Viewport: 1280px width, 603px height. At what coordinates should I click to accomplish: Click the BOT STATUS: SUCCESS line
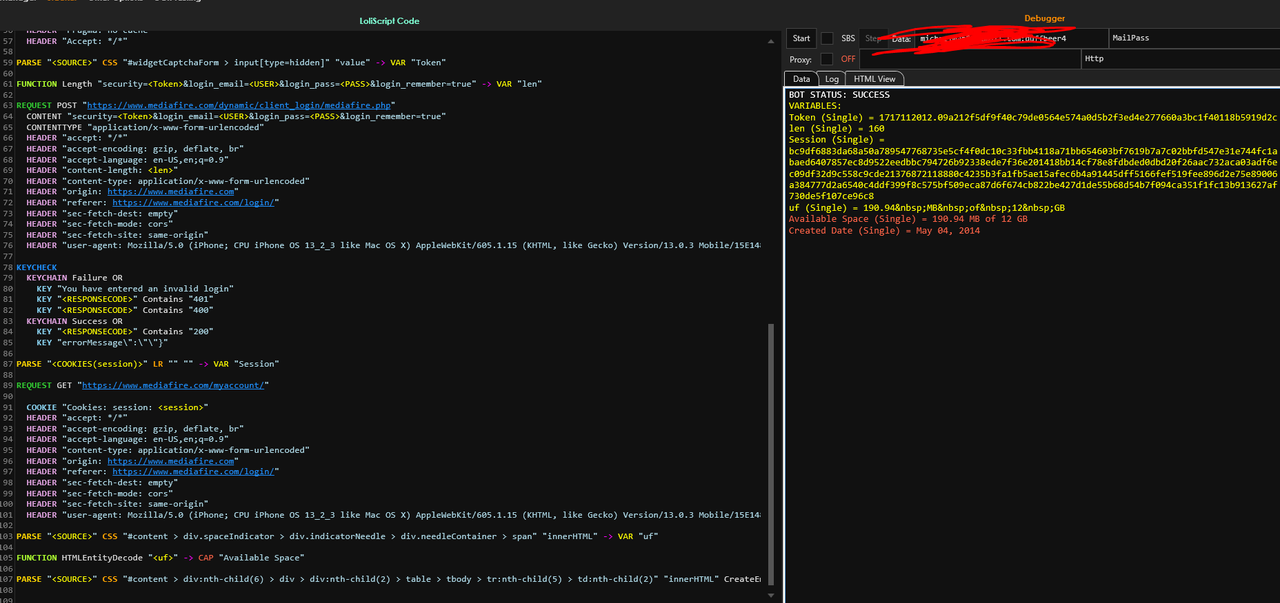[838, 95]
